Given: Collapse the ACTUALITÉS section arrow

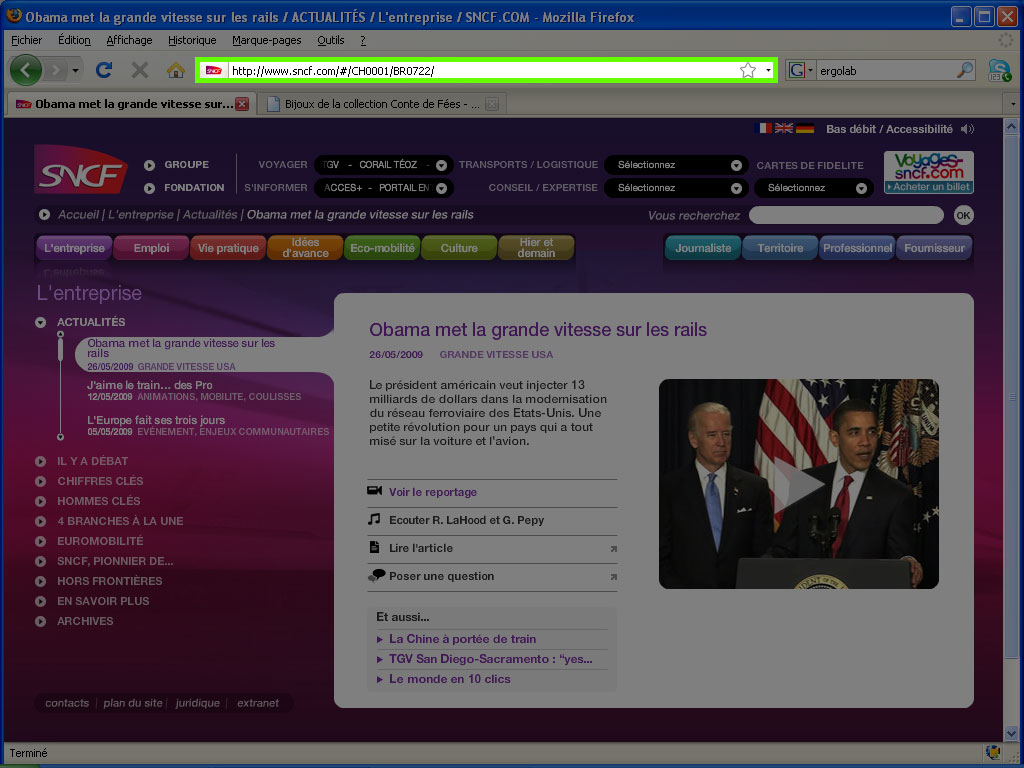Looking at the screenshot, I should 40,323.
